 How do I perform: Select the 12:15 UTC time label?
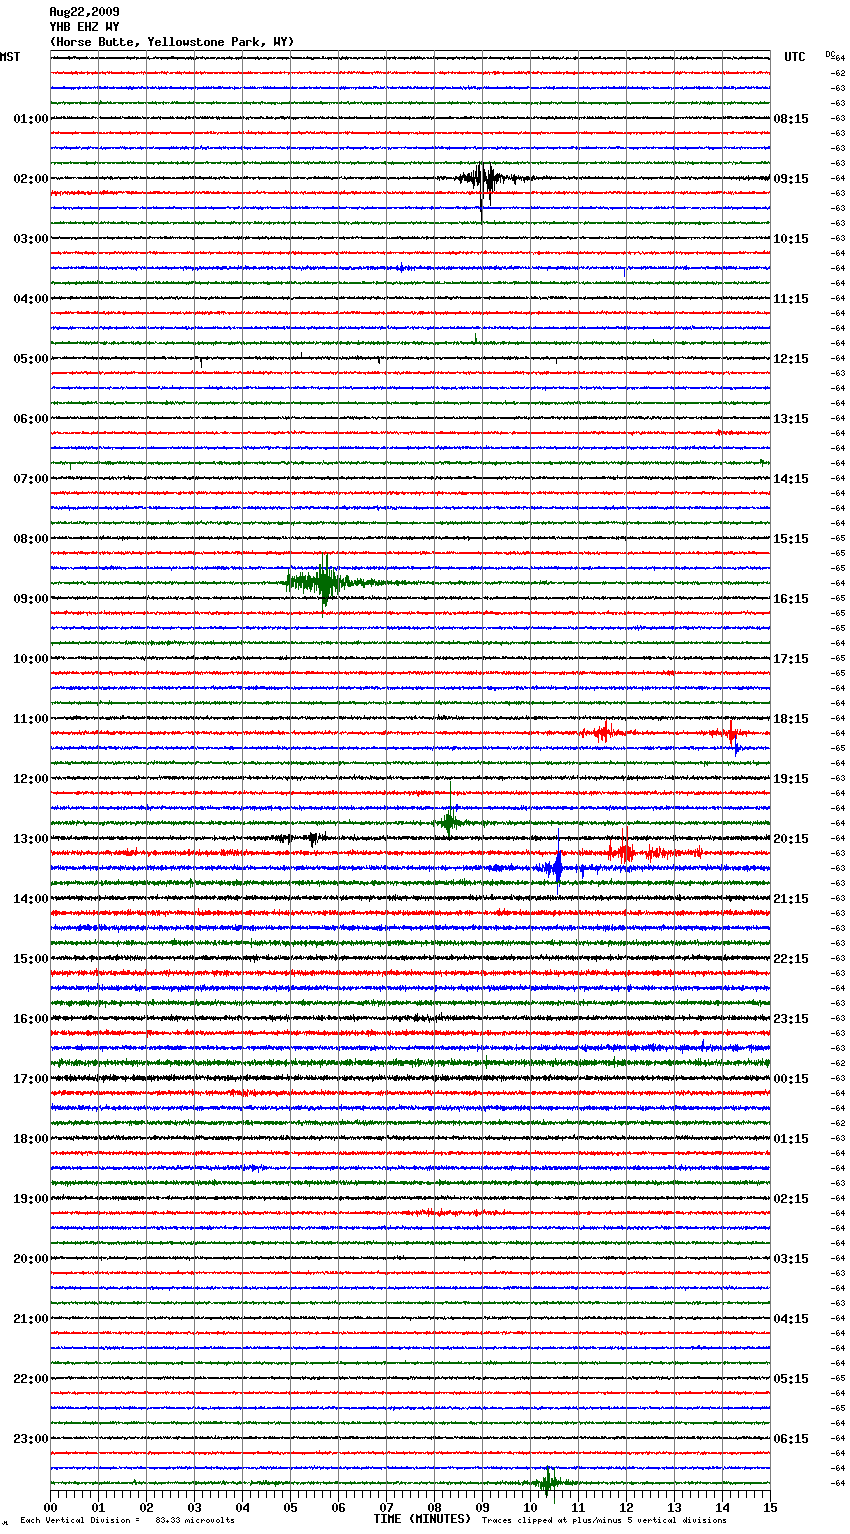791,359
